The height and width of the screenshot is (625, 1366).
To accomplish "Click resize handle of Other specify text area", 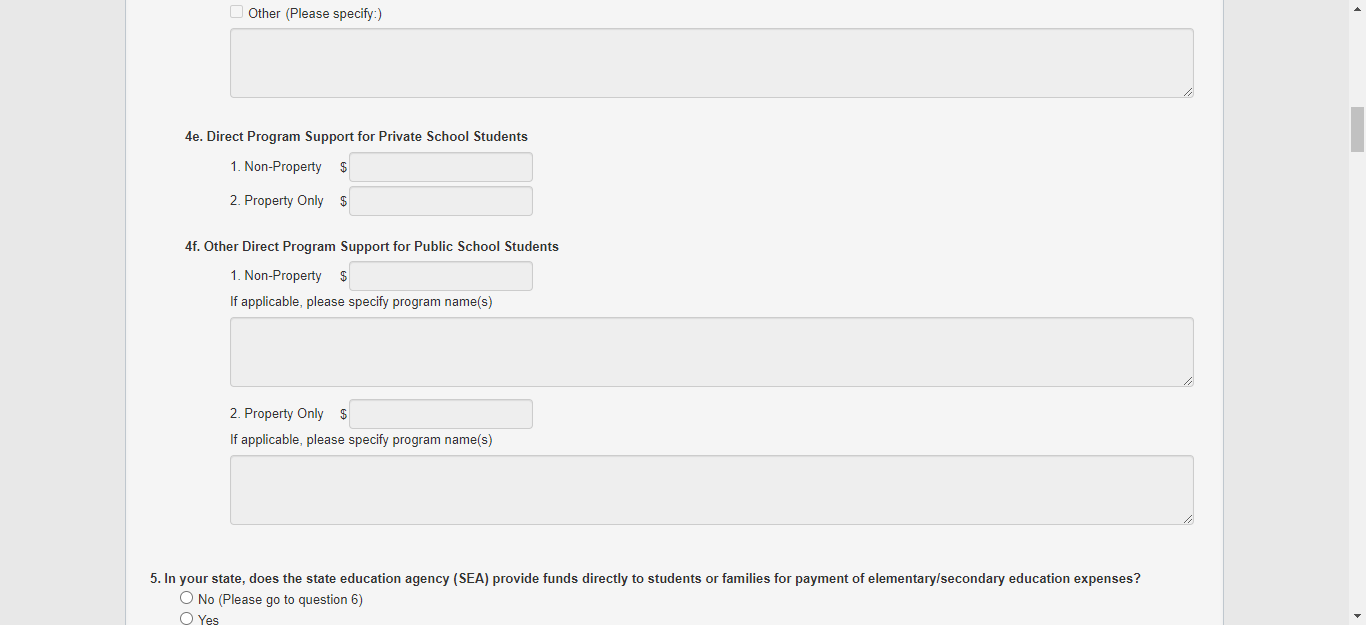I will [x=1188, y=92].
